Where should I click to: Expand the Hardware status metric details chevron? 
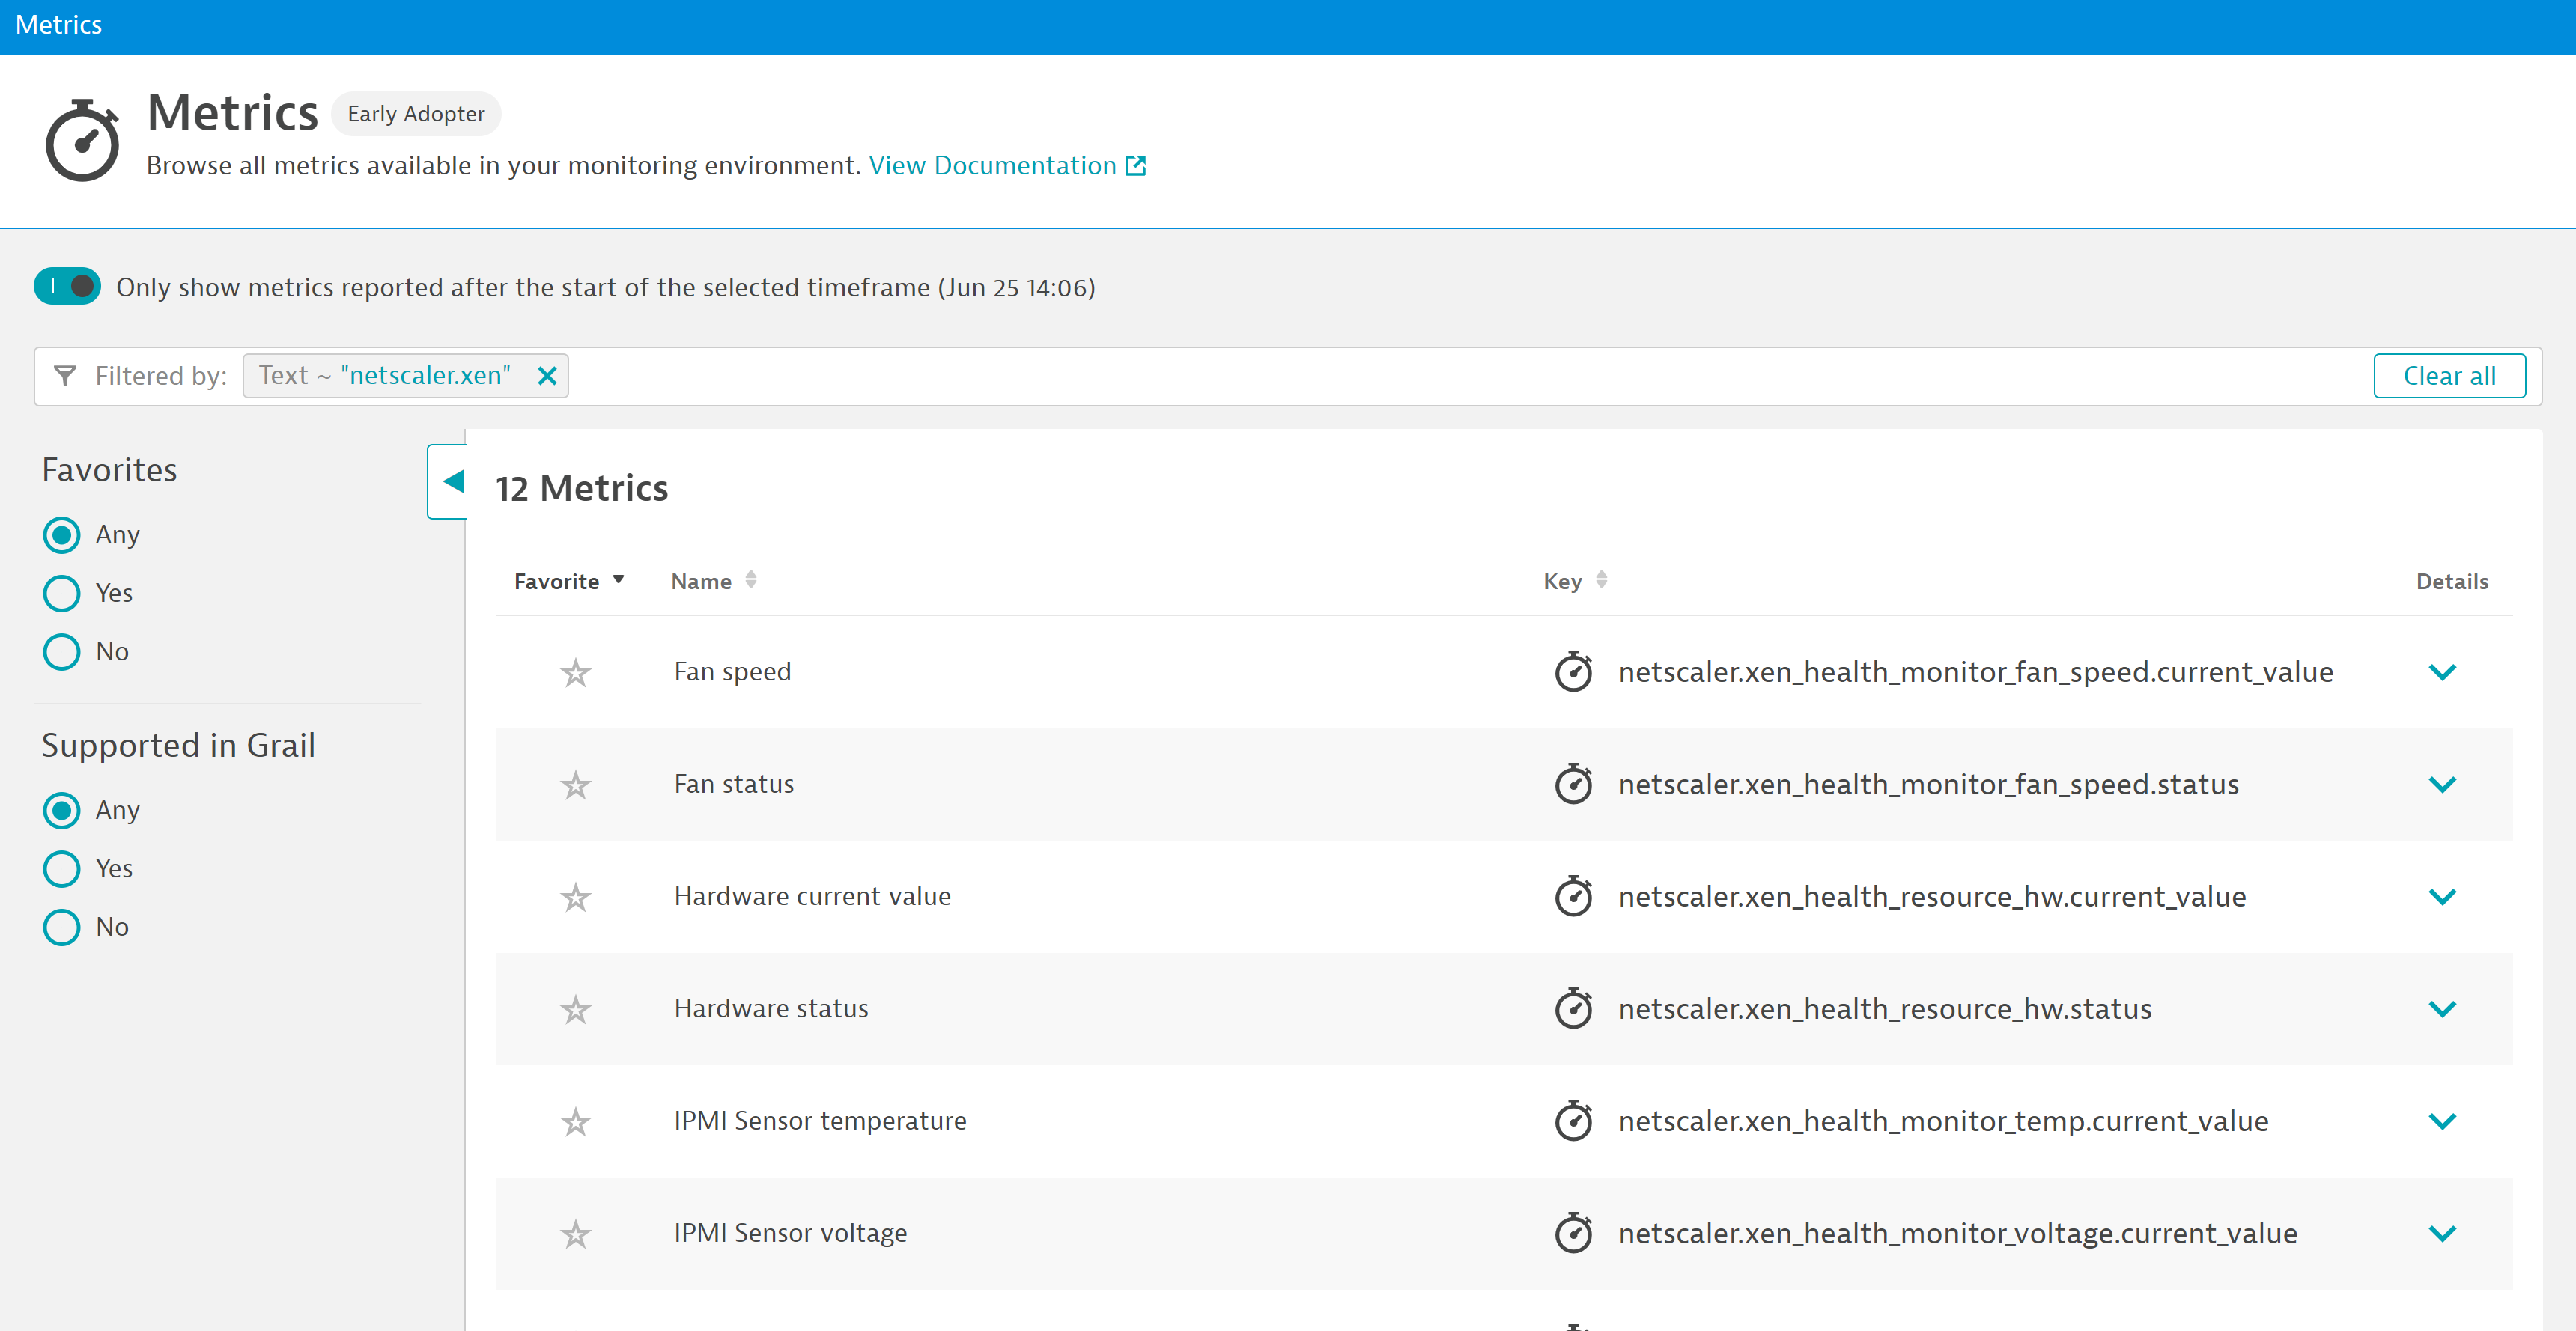[2442, 1008]
